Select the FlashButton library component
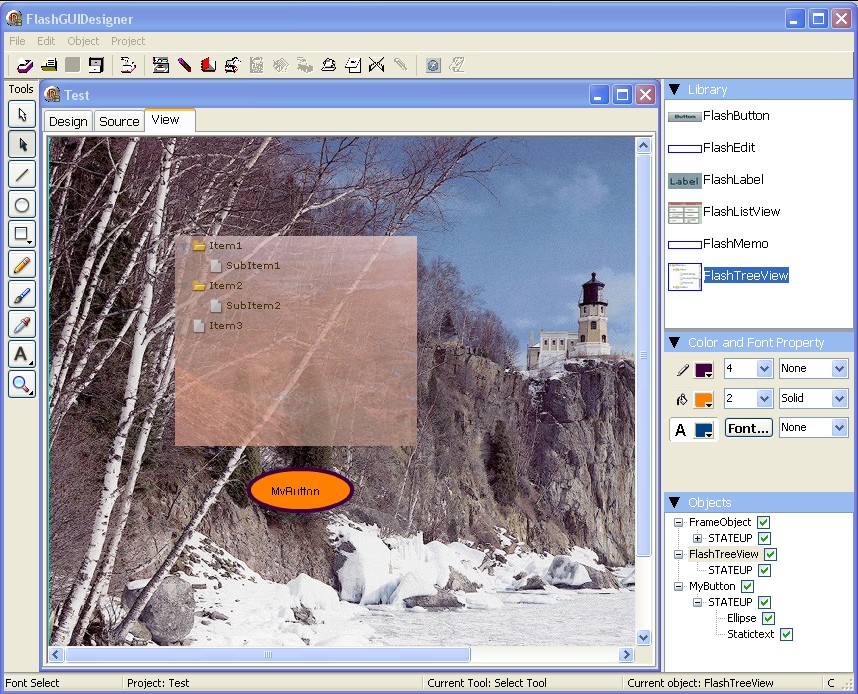Screen dimensions: 858x694 (736, 116)
